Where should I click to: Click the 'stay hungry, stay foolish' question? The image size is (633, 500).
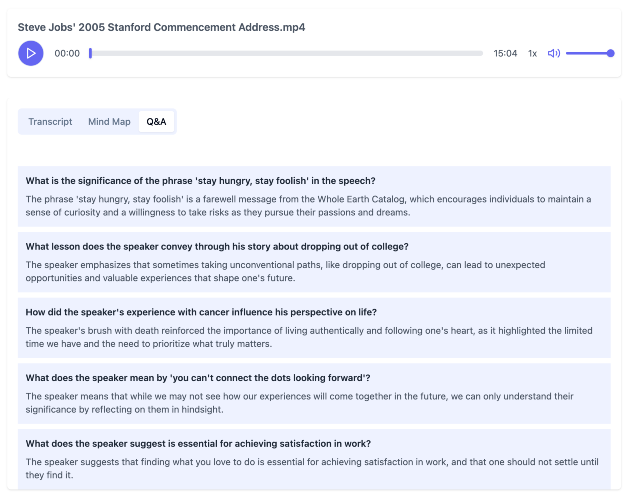tap(201, 181)
